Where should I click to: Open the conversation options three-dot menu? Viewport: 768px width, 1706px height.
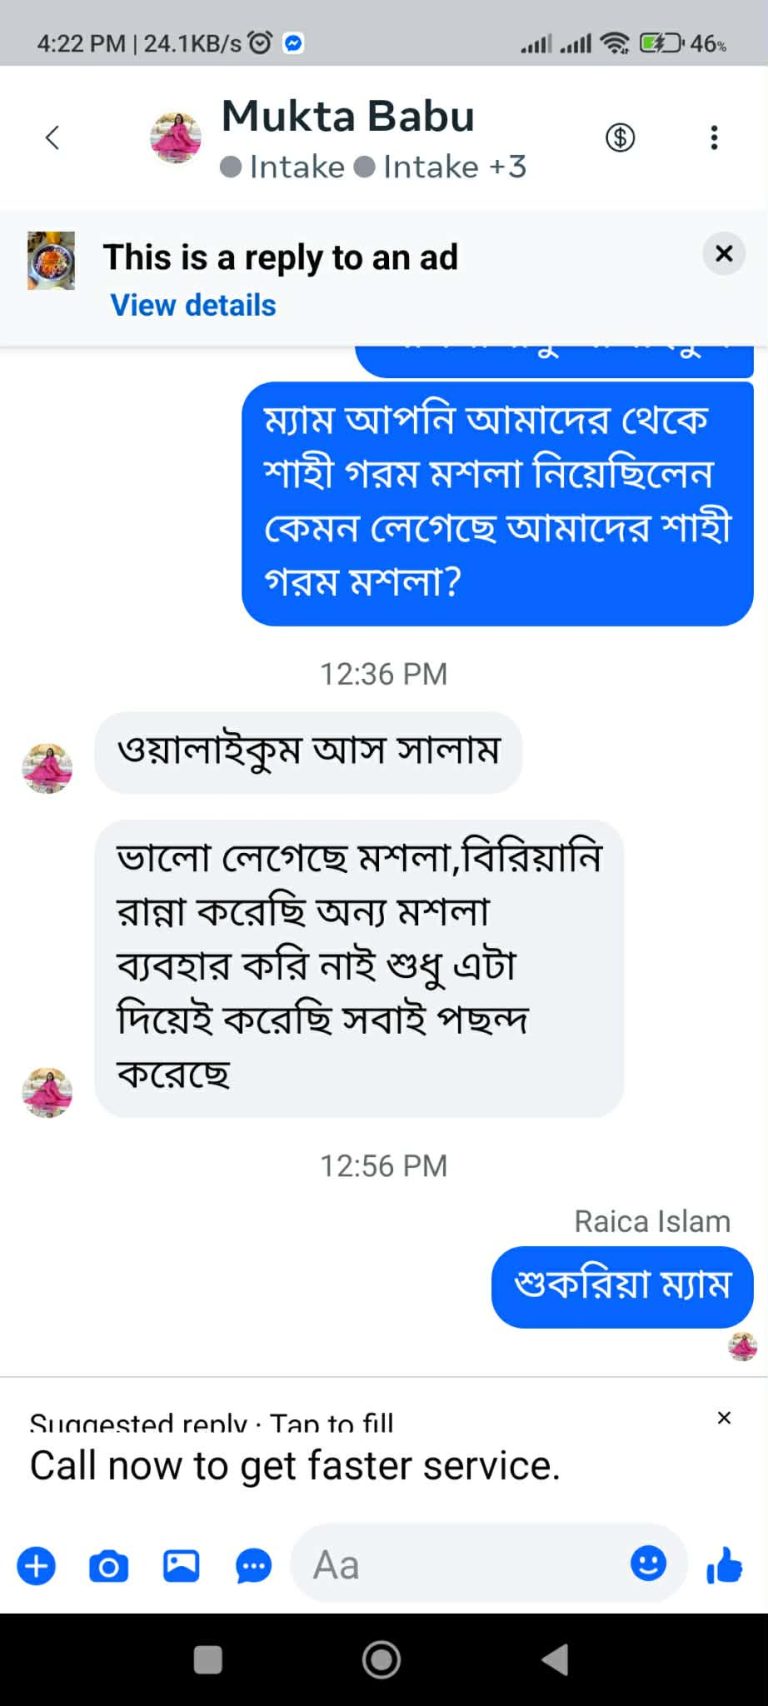point(714,137)
